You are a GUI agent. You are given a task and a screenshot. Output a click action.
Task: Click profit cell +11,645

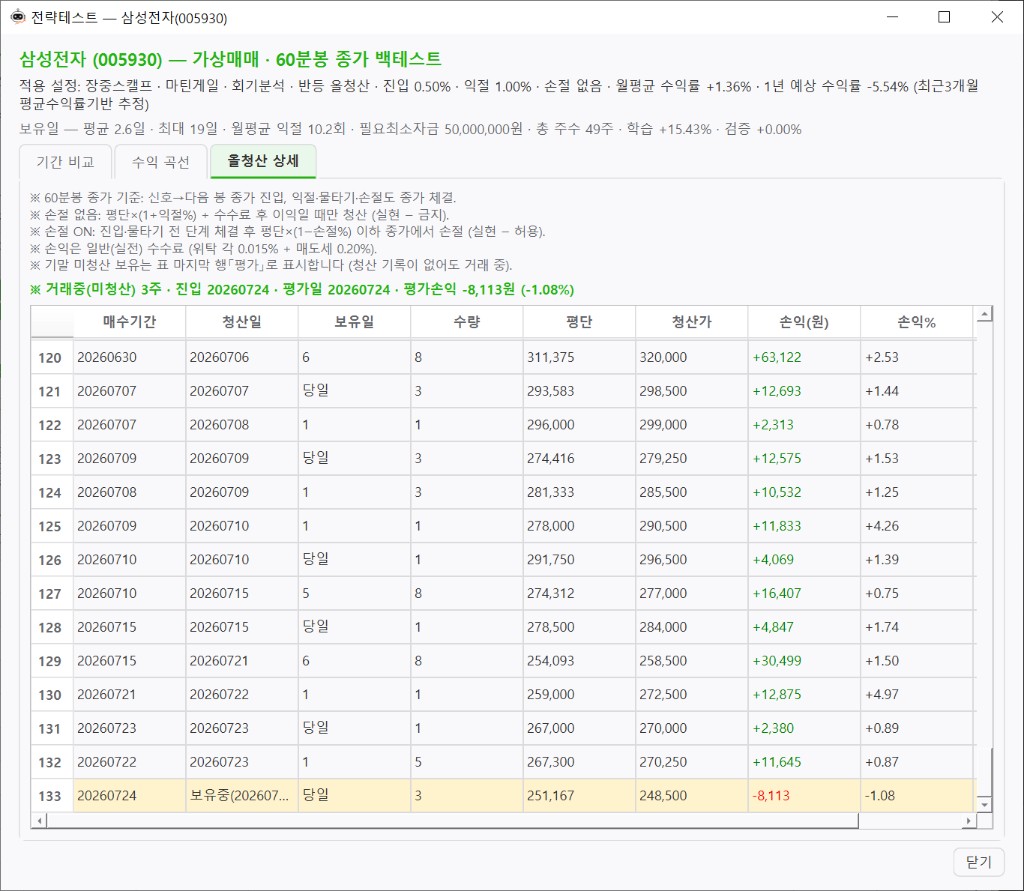pos(804,762)
